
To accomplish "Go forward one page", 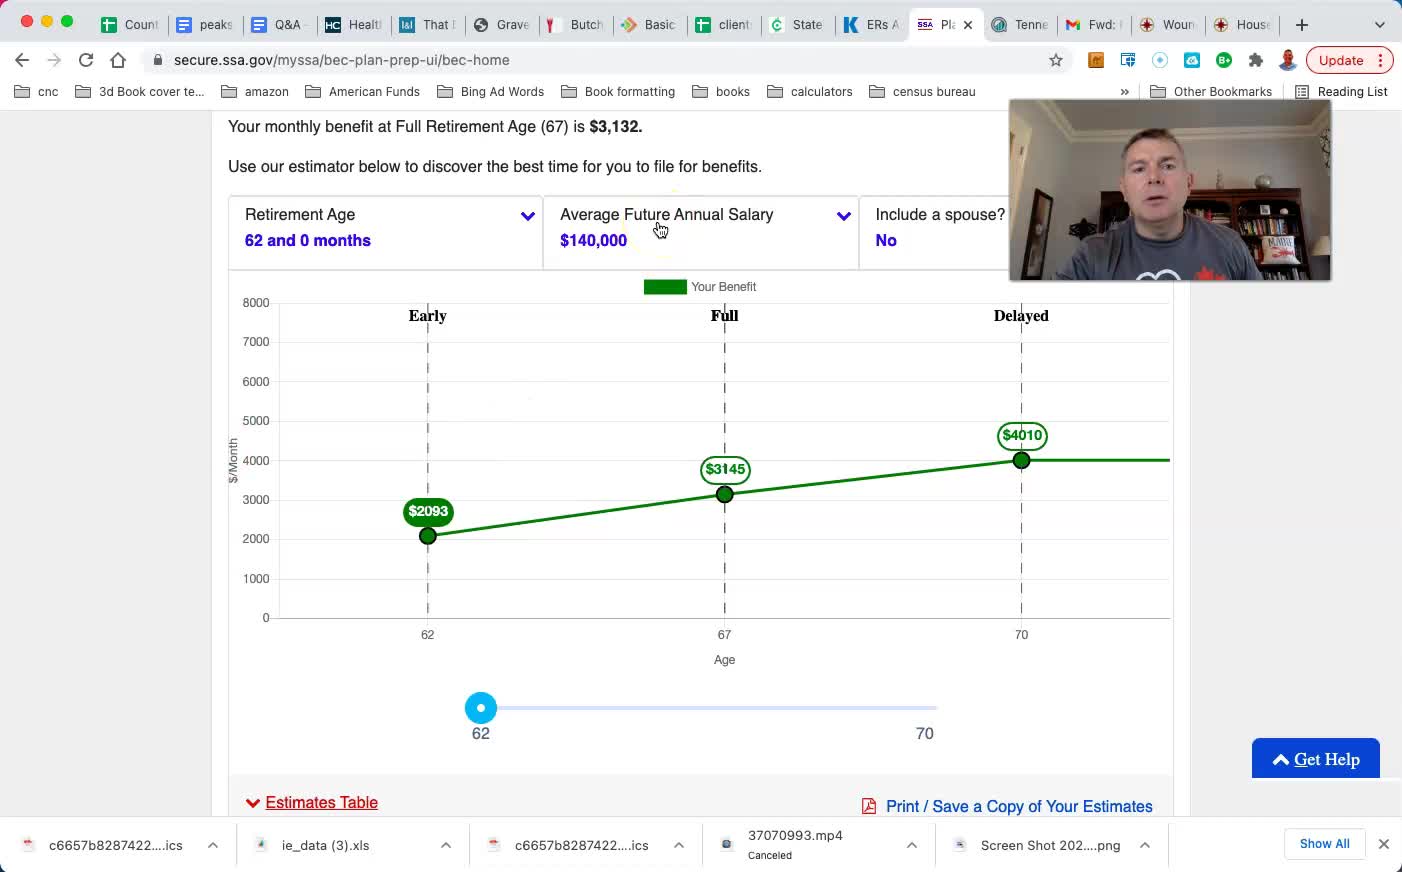I will (x=54, y=60).
